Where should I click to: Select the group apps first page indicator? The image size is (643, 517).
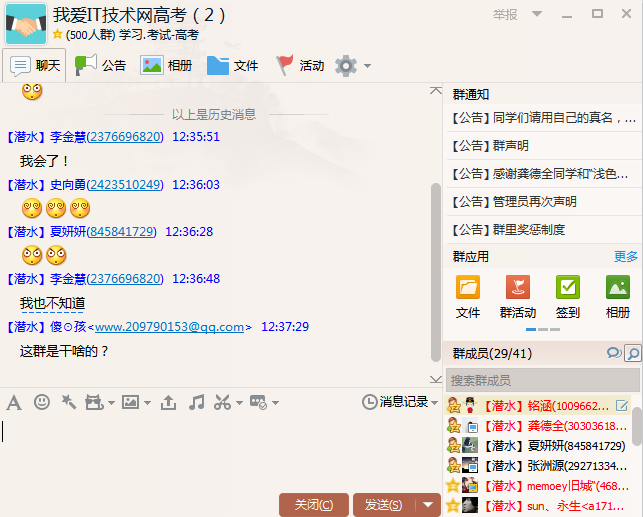pos(531,329)
